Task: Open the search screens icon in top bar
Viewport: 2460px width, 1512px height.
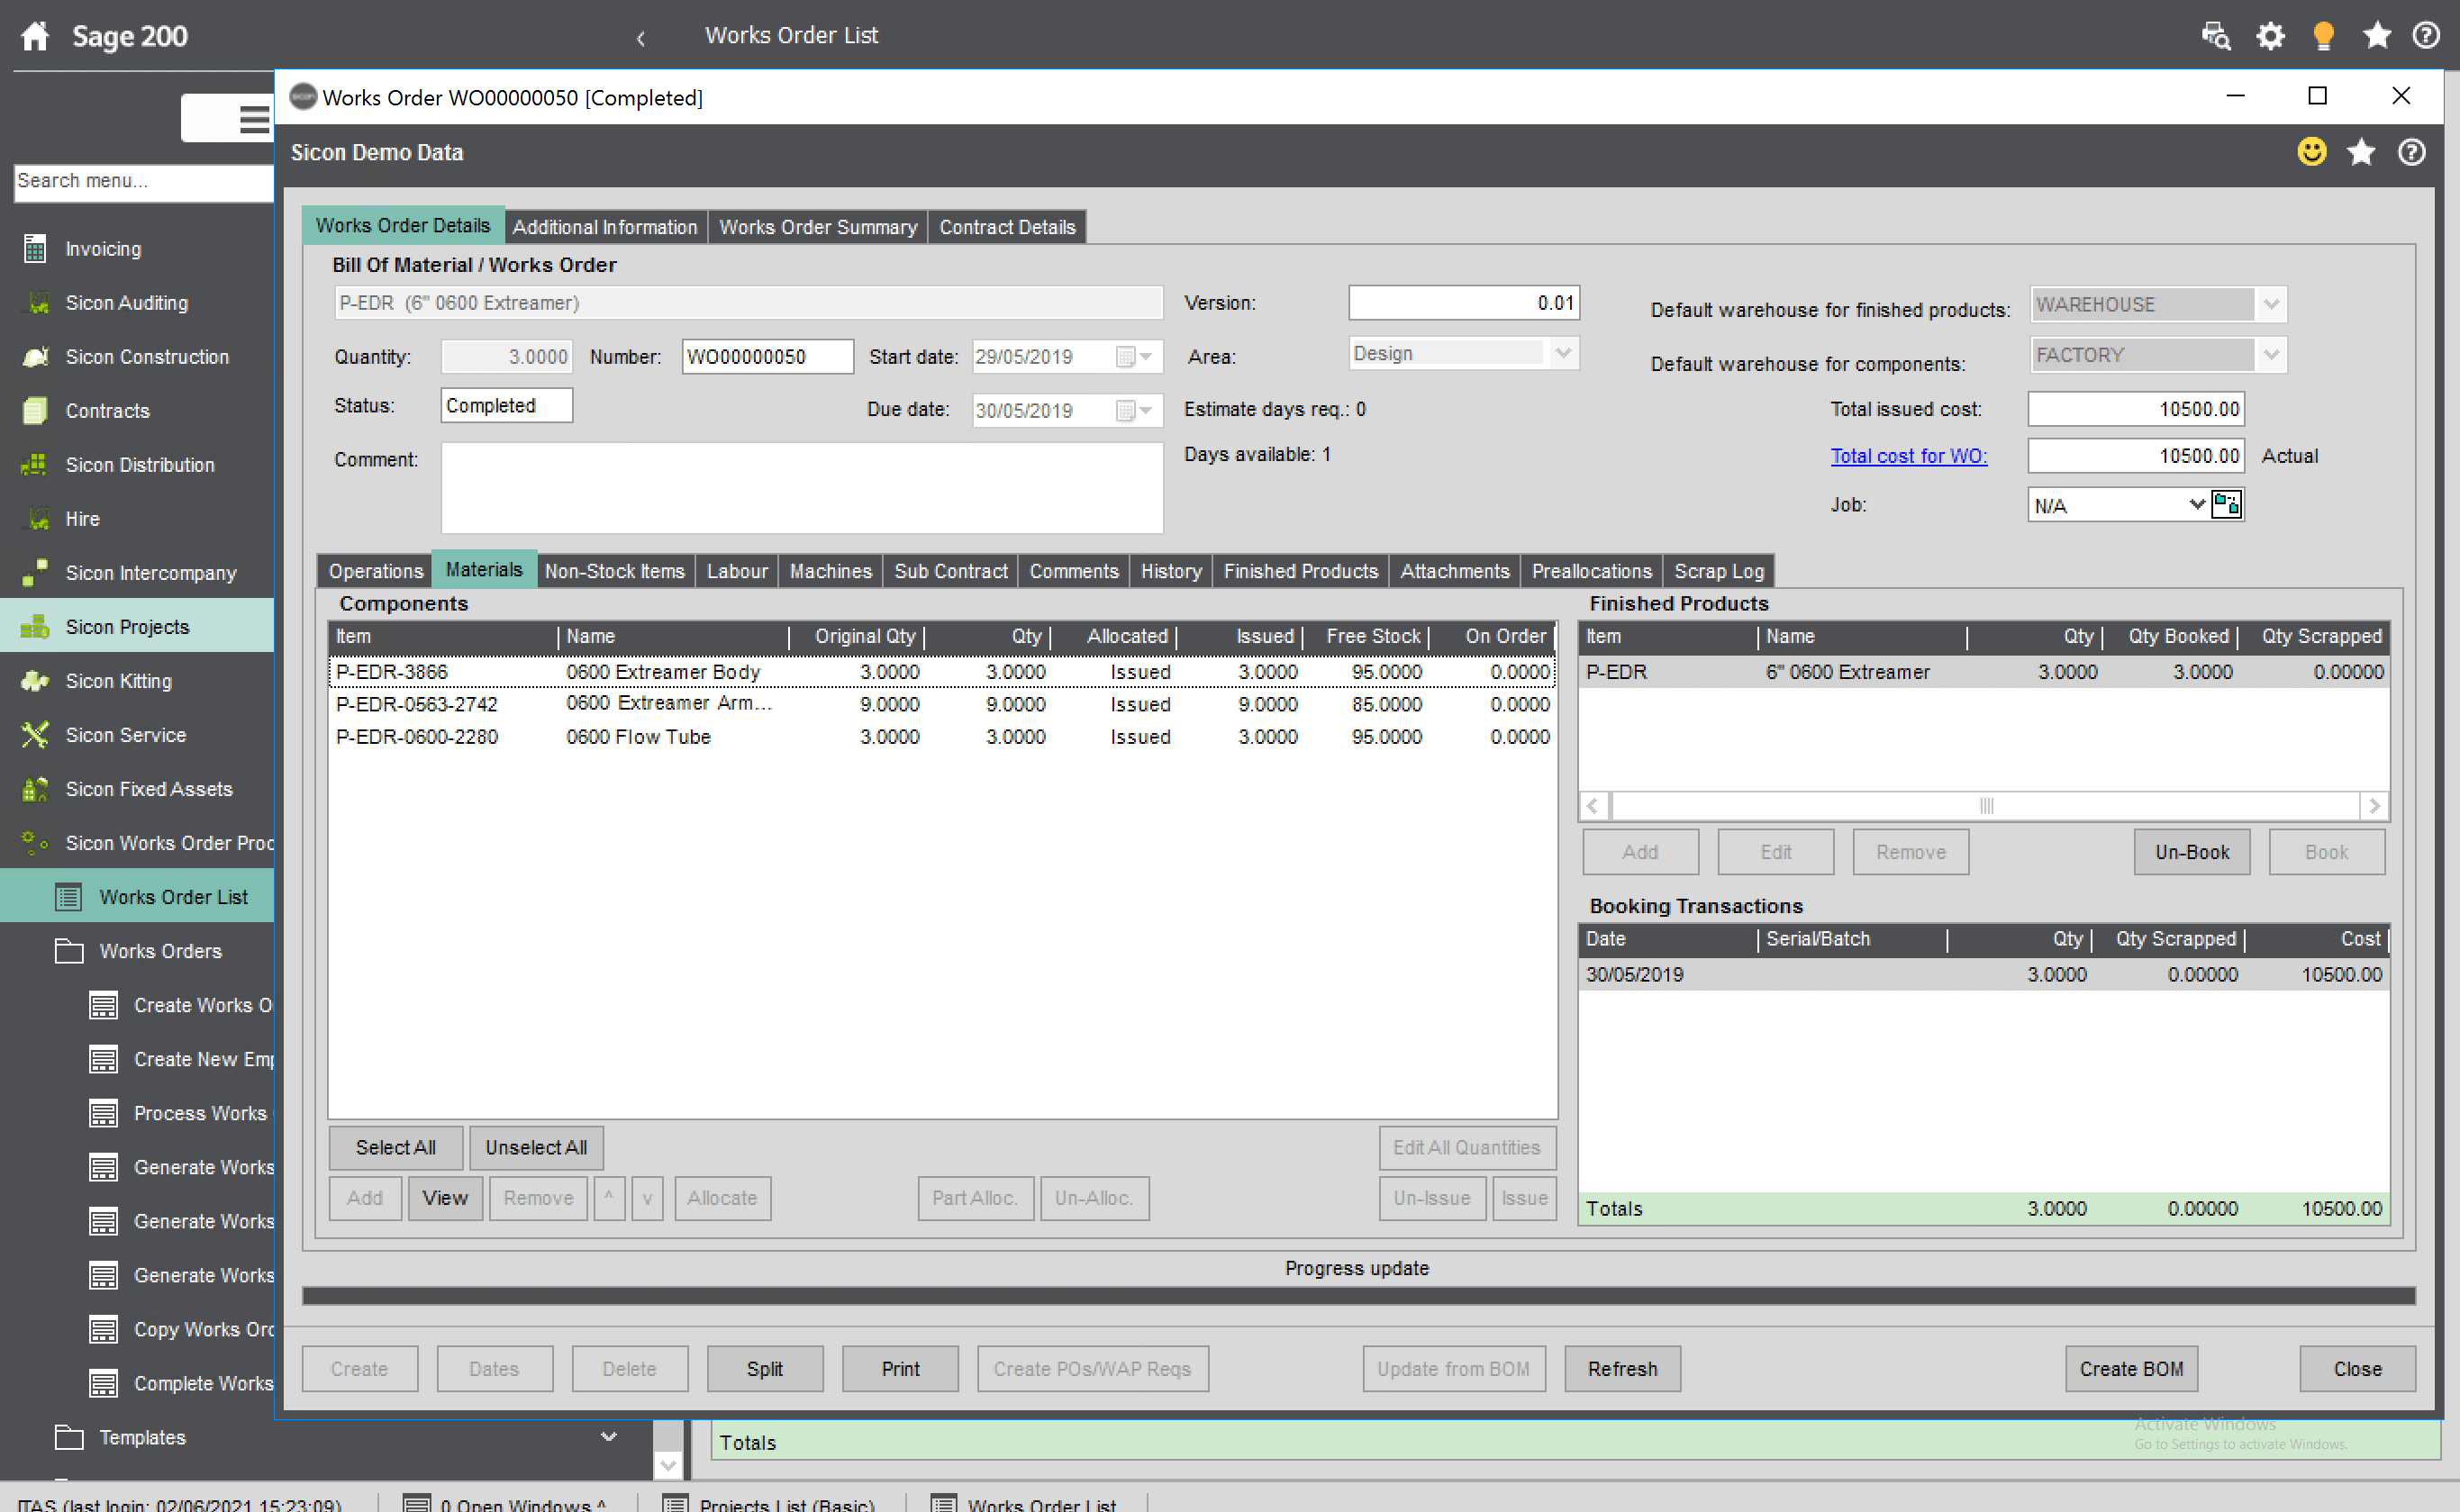Action: [2215, 36]
